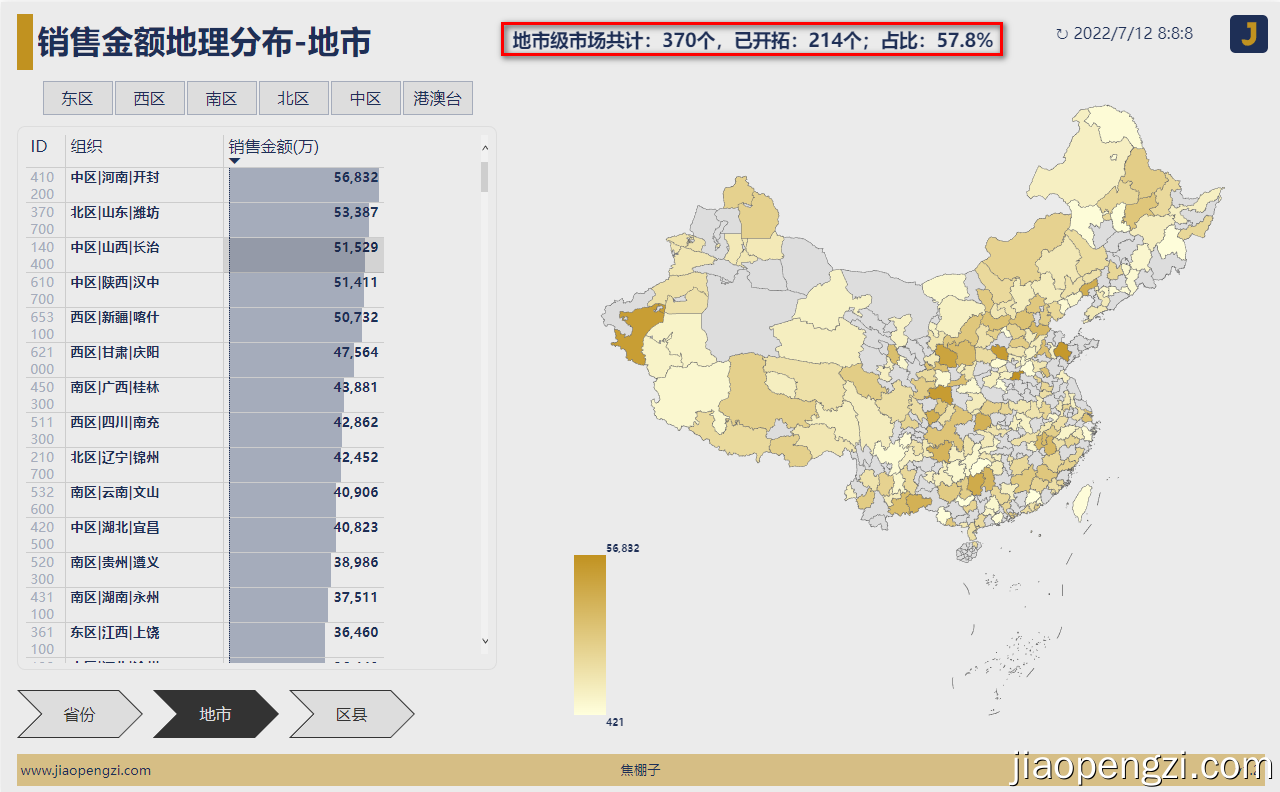Select row 中区|山西|长治
1280x792 pixels.
click(205, 255)
